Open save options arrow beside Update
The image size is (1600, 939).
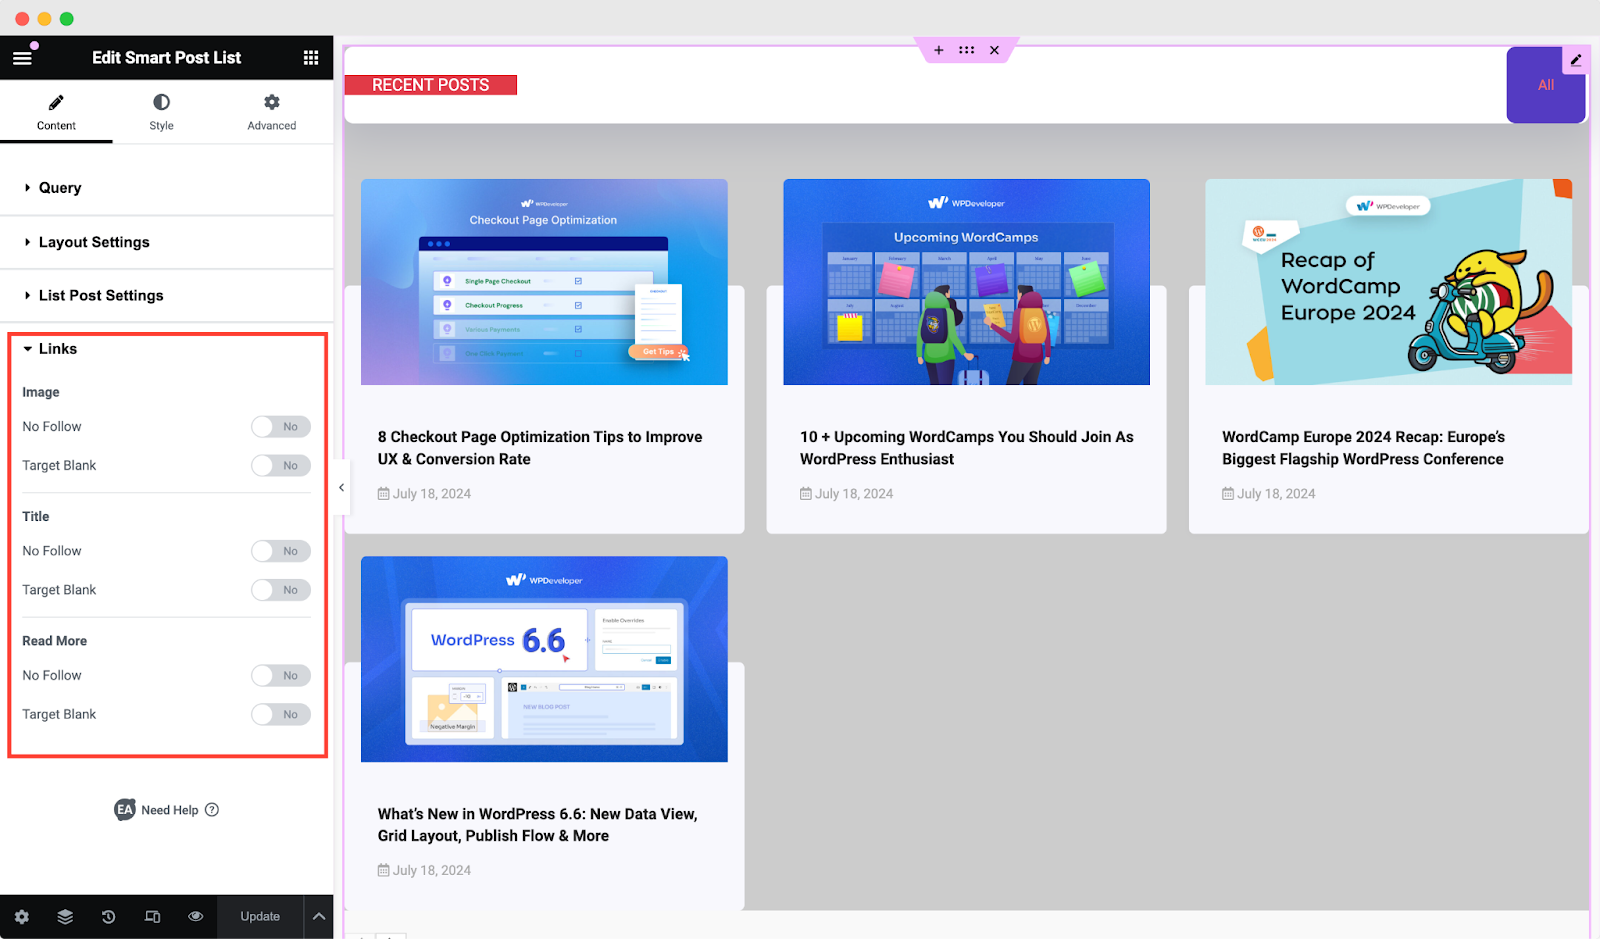[x=318, y=916]
